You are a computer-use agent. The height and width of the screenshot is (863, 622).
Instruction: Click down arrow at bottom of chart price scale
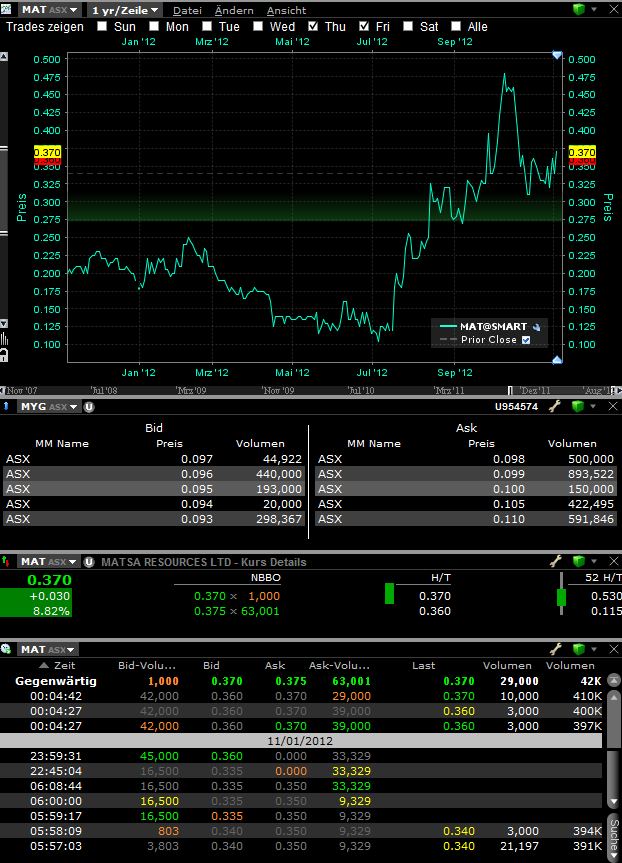coord(4,324)
